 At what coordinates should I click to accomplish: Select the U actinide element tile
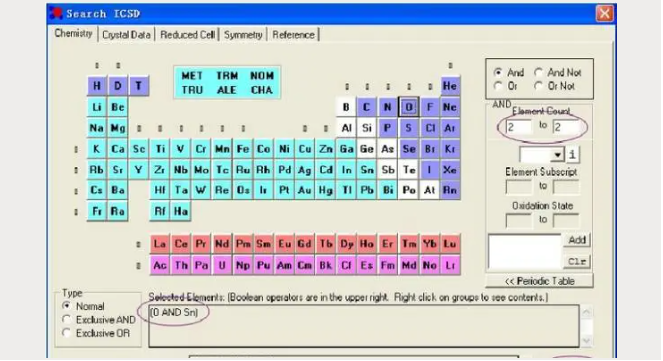click(222, 265)
